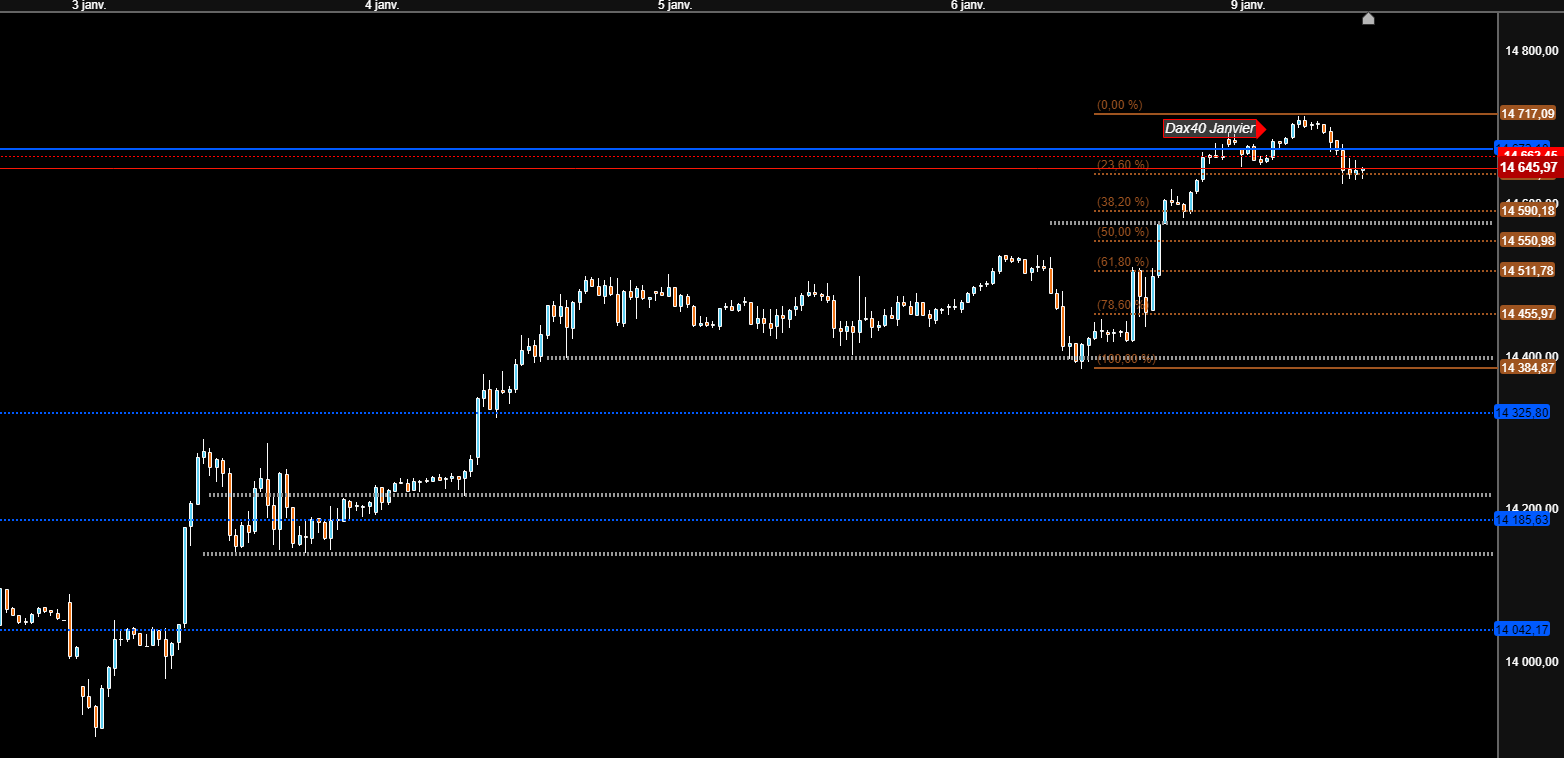Select the 14 200,00 price axis value
Viewport: 1564px width, 758px height.
click(x=1532, y=508)
